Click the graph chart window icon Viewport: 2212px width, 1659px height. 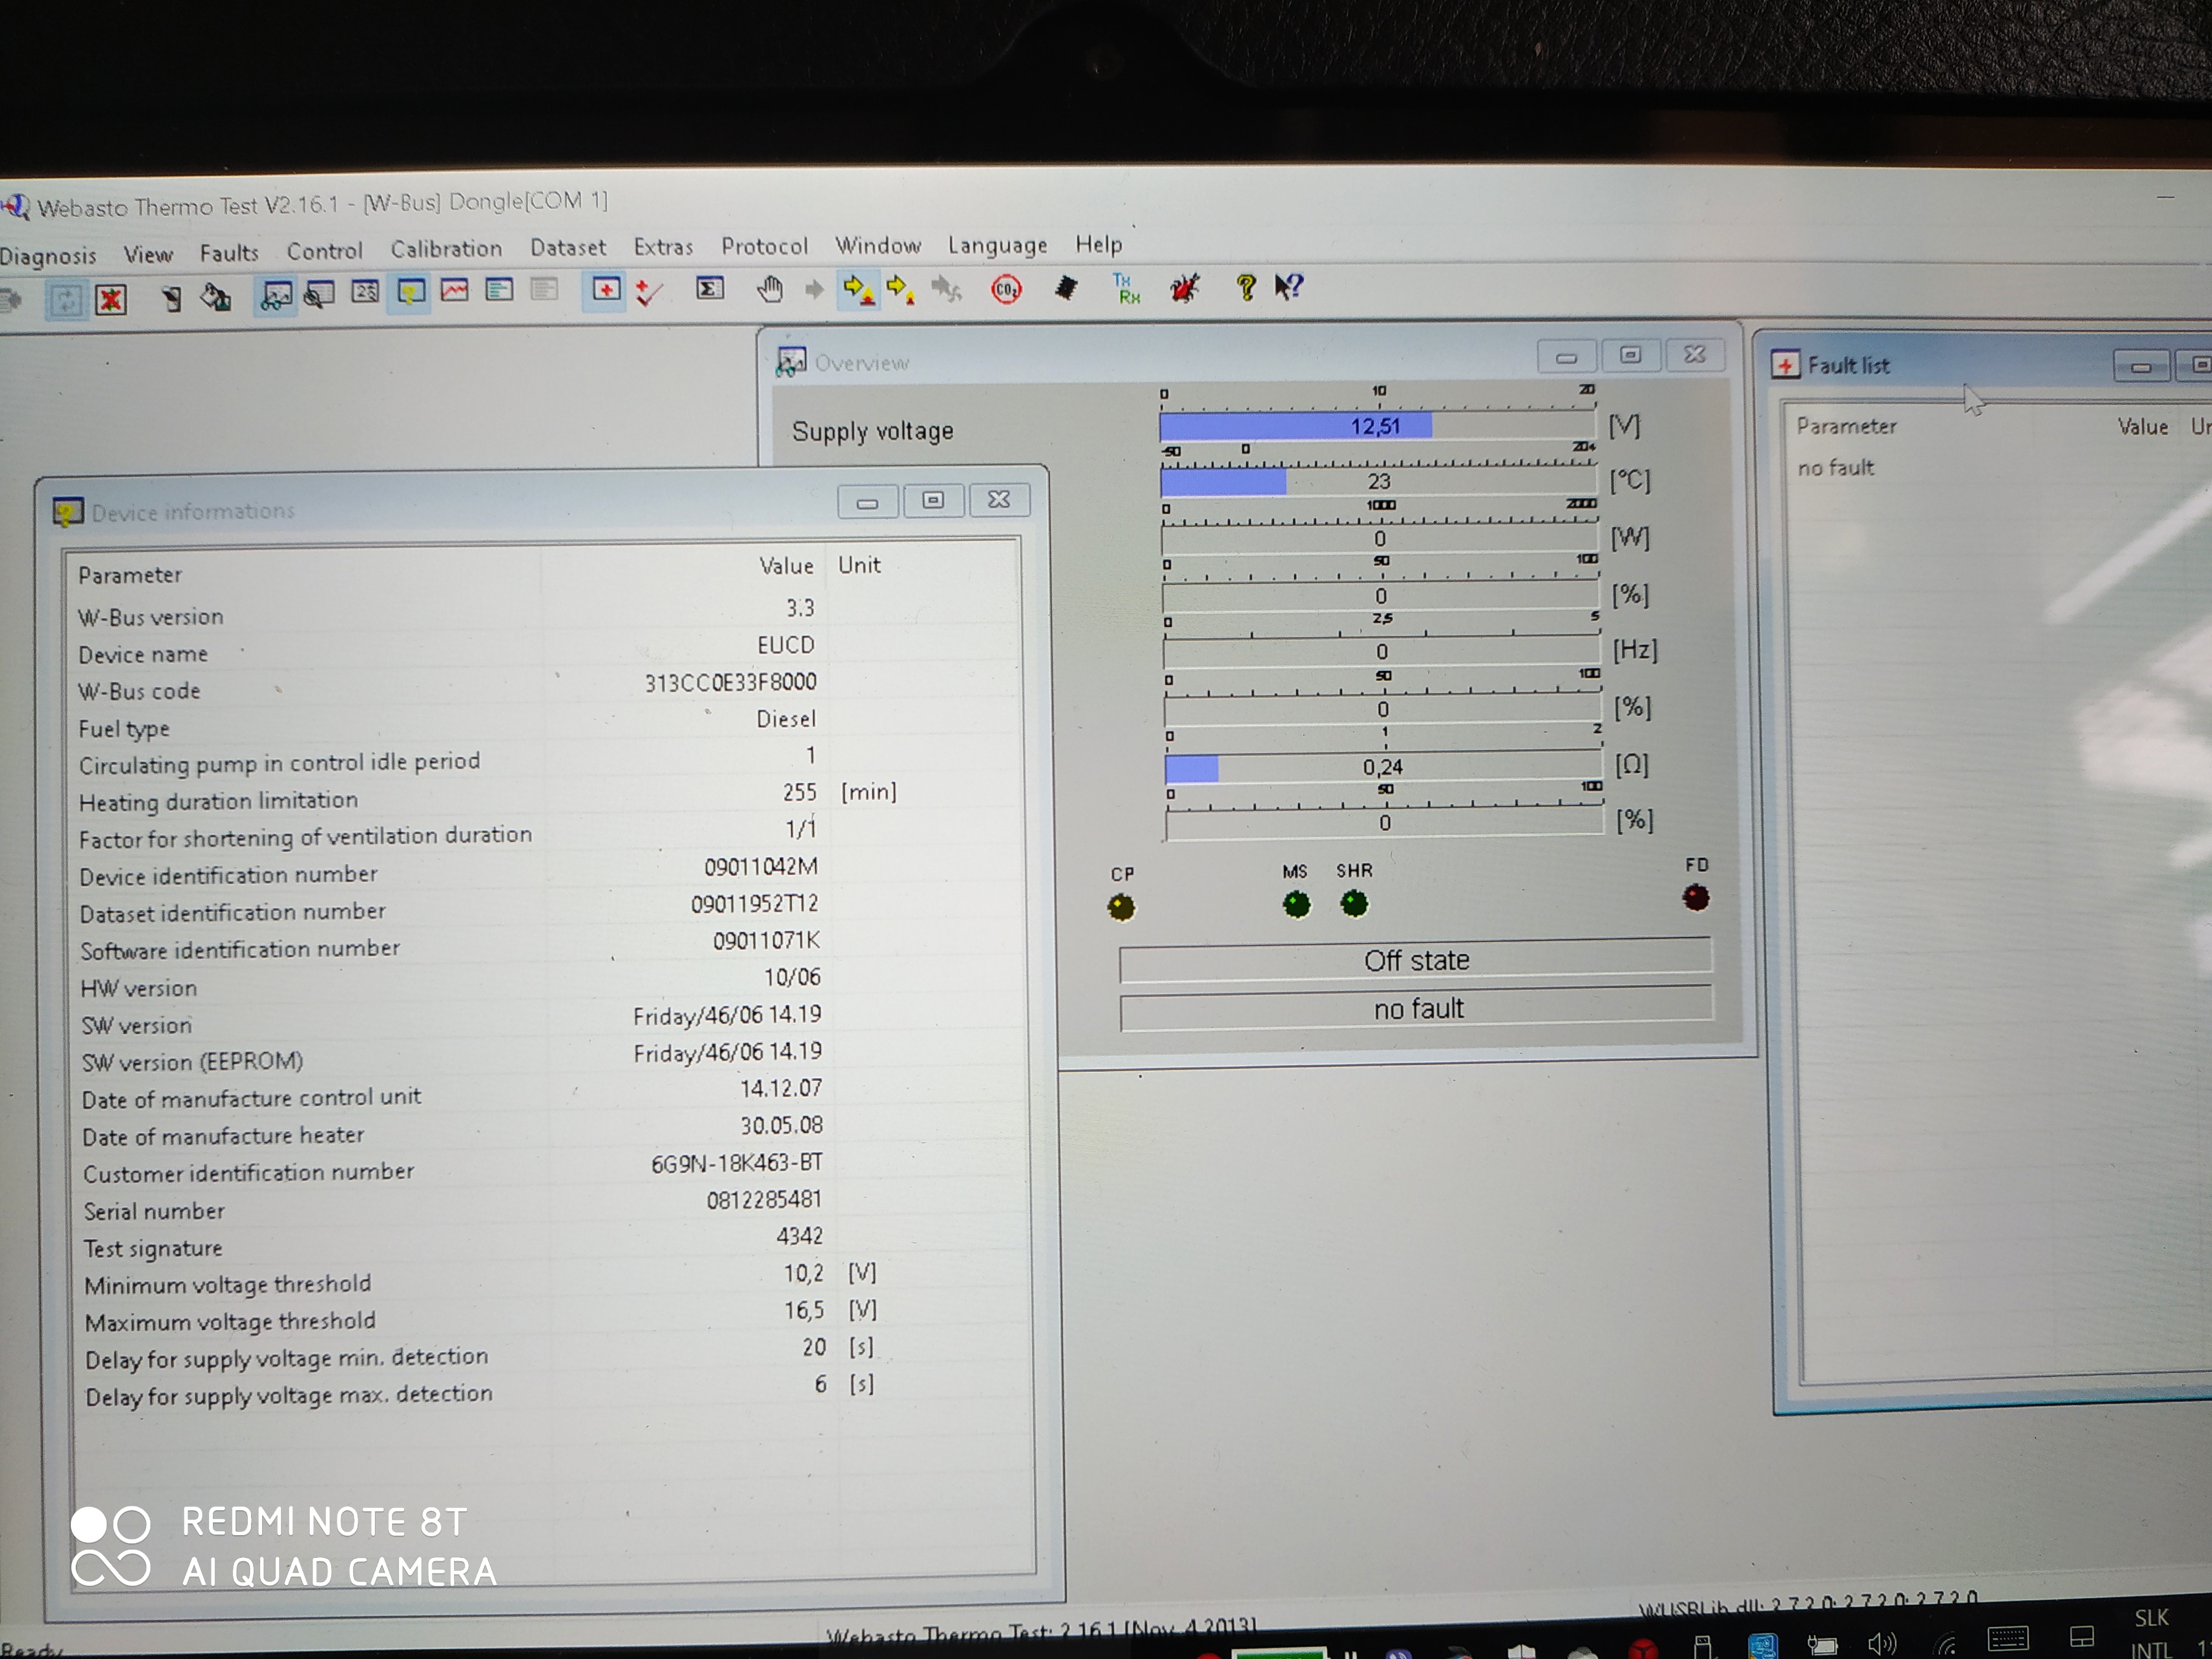point(455,291)
